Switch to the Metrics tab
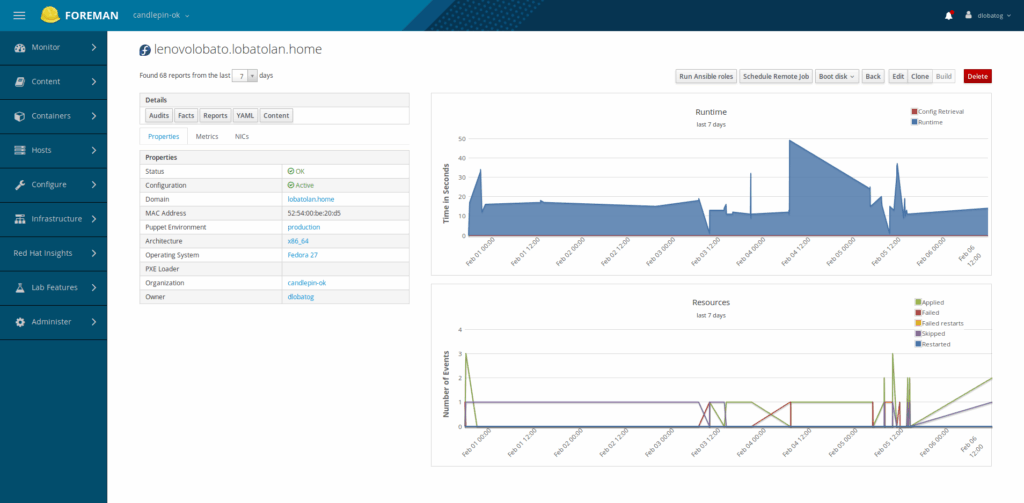This screenshot has width=1024, height=503. pyautogui.click(x=207, y=136)
